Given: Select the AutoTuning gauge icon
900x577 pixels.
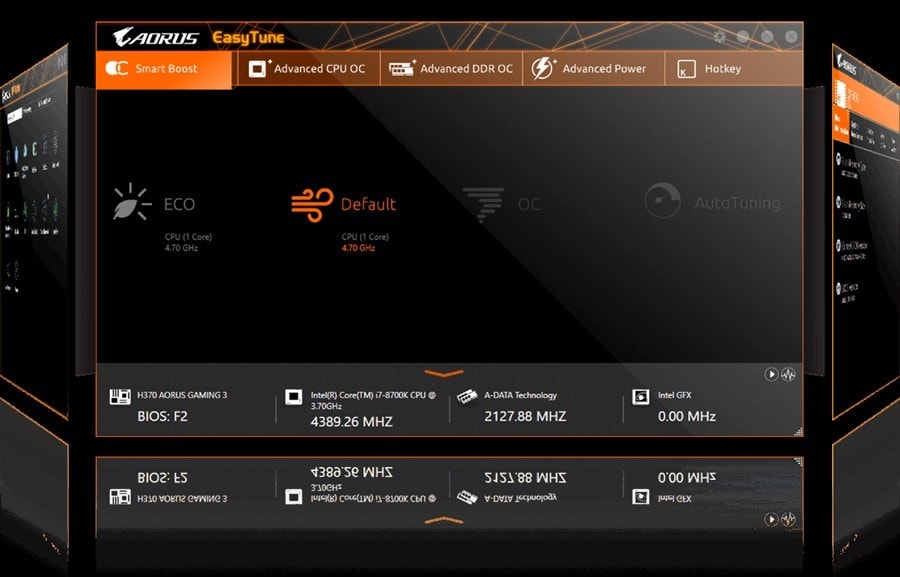Looking at the screenshot, I should [x=662, y=200].
